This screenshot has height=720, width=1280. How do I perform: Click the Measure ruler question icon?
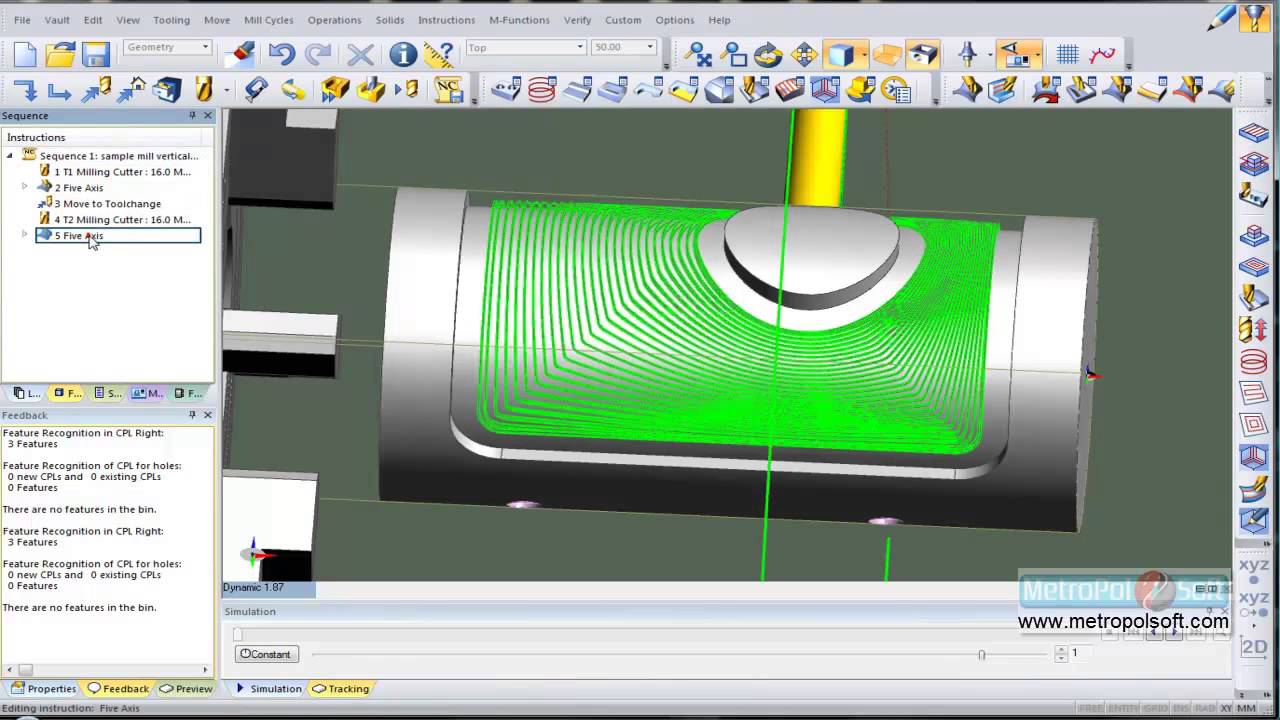pos(439,55)
